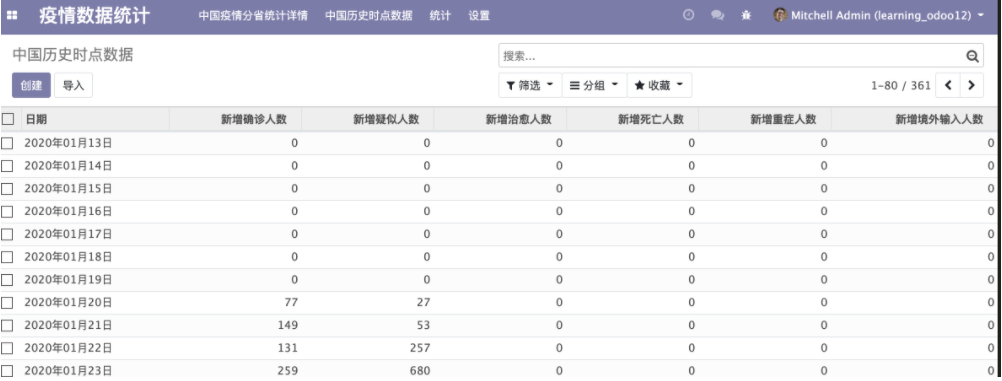Go to next page arrow

point(971,85)
